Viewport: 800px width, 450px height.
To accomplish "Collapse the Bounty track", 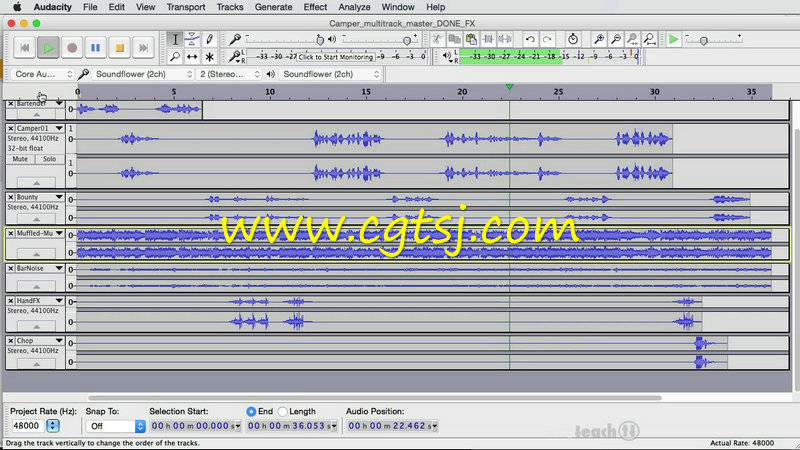I will point(36,219).
